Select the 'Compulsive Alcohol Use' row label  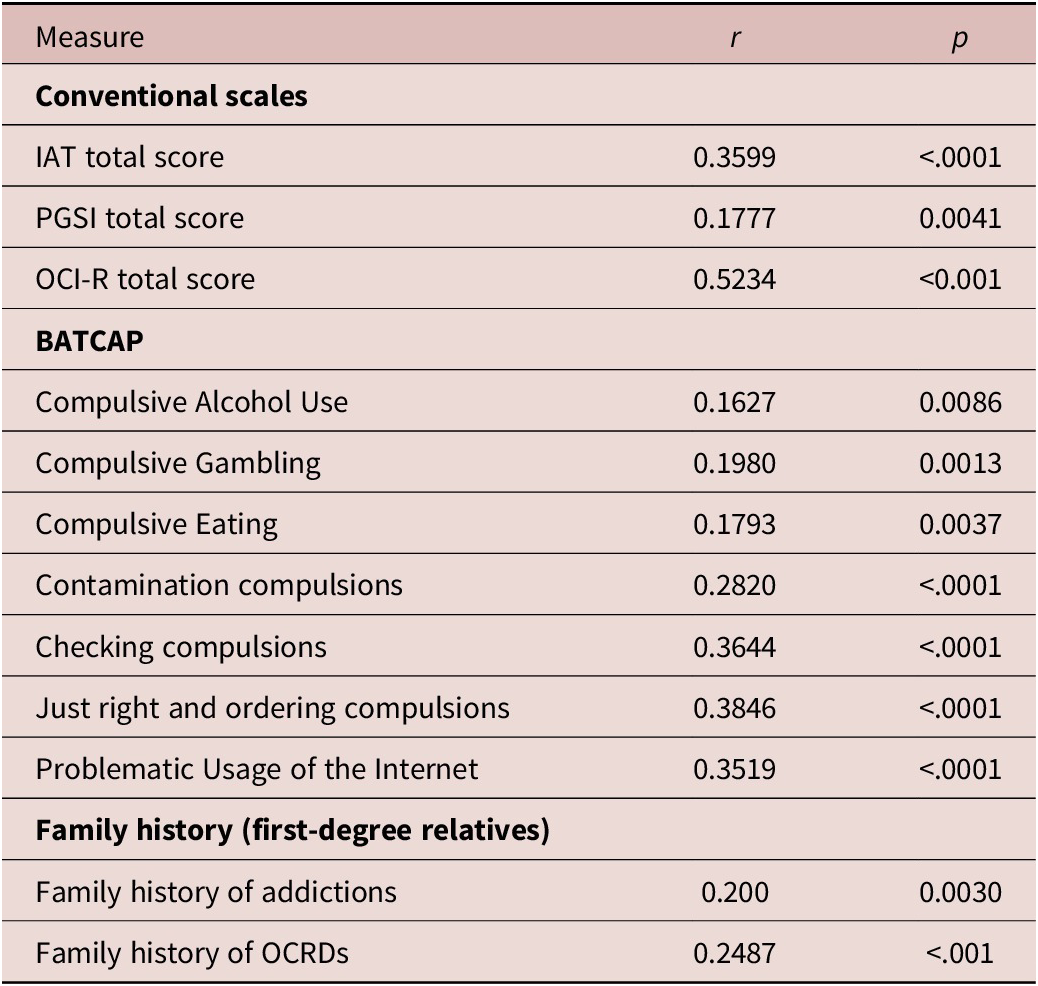192,402
